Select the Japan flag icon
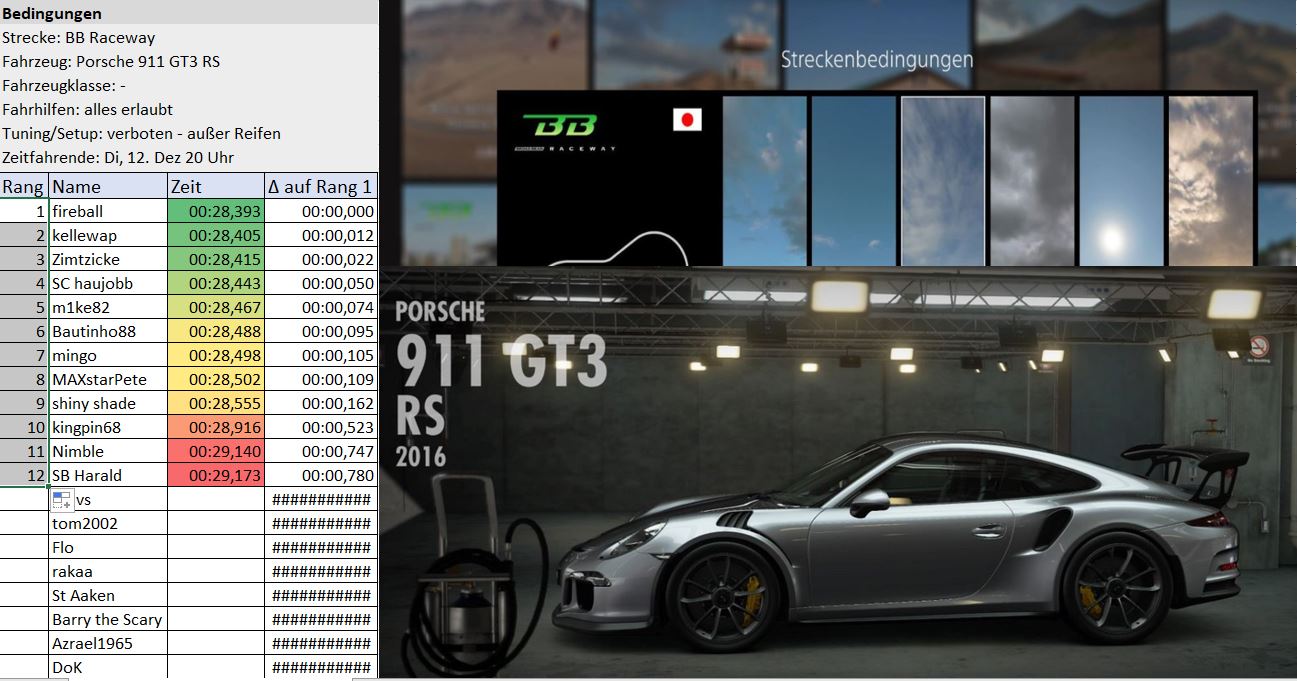The image size is (1297, 681). click(x=687, y=121)
